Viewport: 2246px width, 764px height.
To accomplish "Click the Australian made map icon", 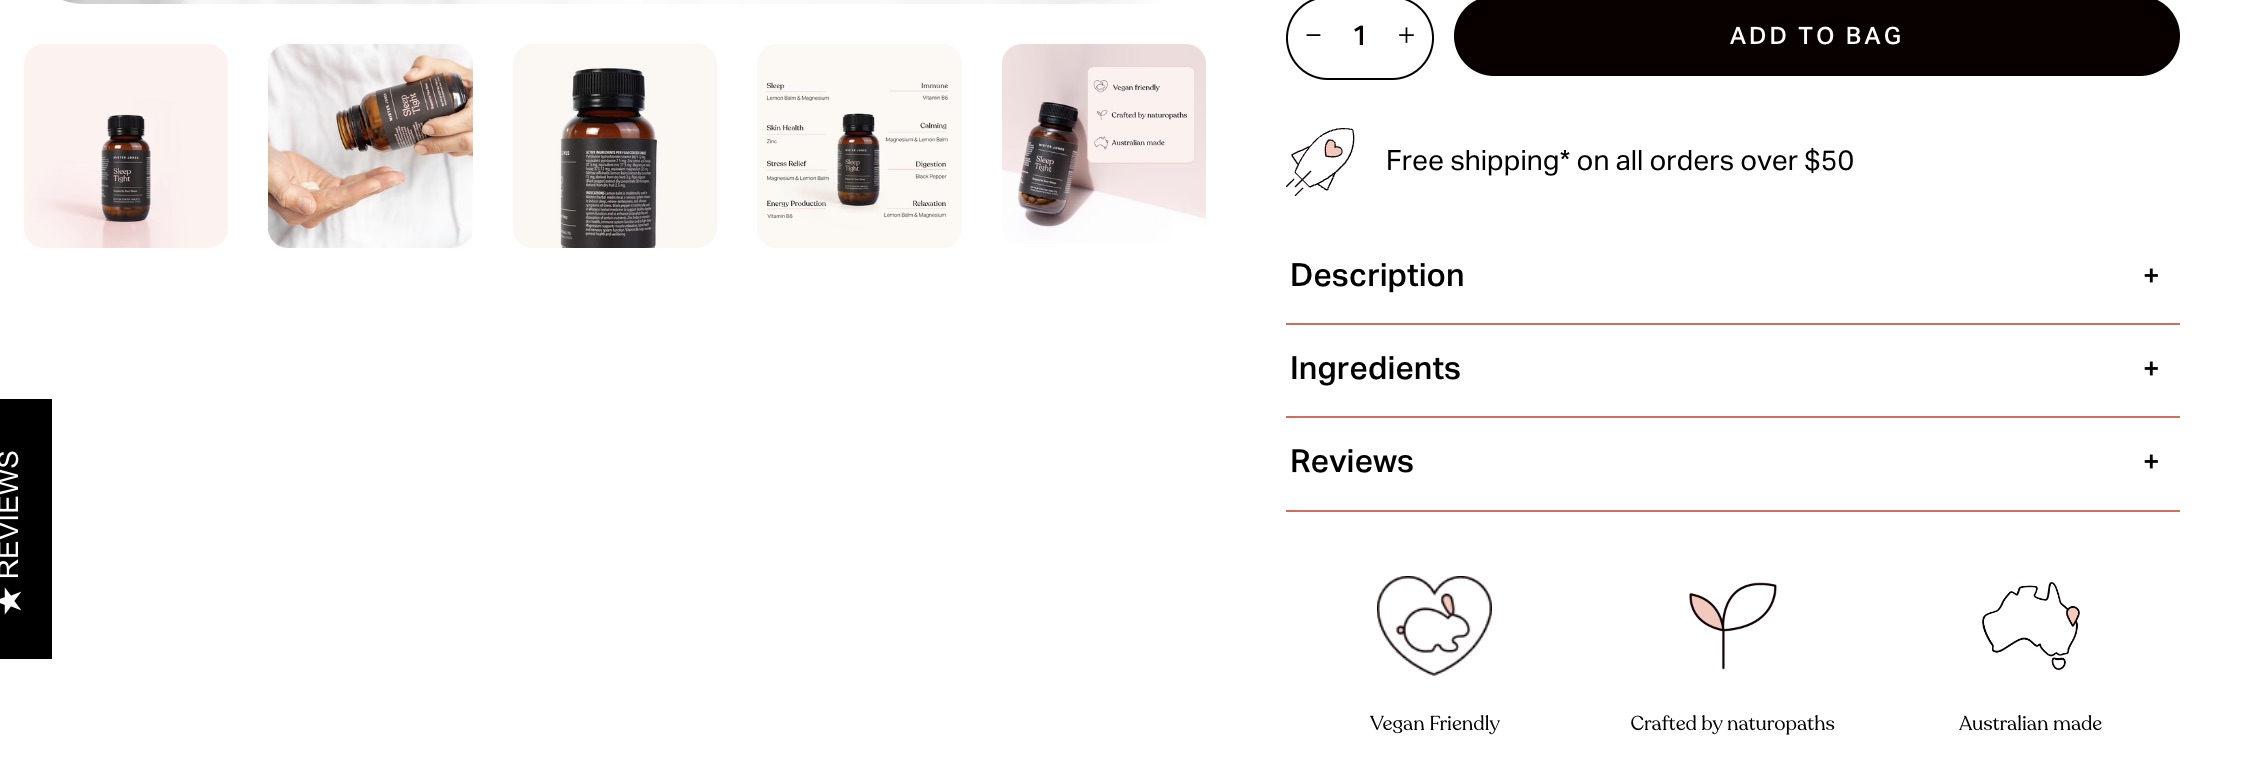I will [2031, 625].
